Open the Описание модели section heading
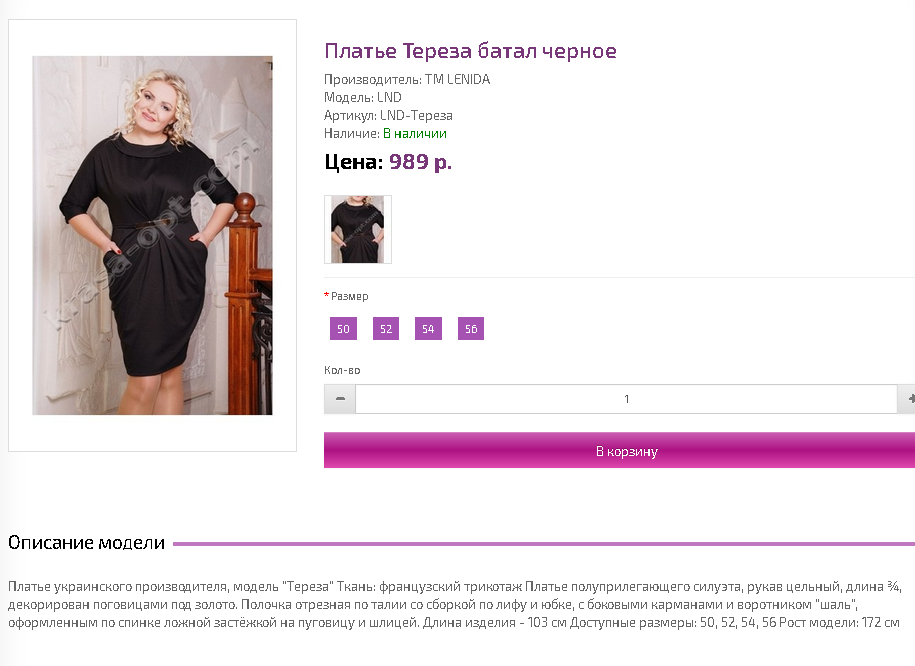The image size is (915, 666). point(86,543)
